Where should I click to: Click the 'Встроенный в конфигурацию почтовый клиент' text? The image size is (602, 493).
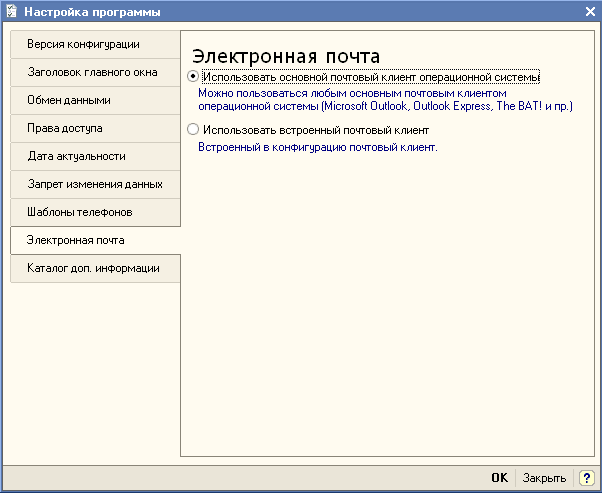click(x=318, y=147)
